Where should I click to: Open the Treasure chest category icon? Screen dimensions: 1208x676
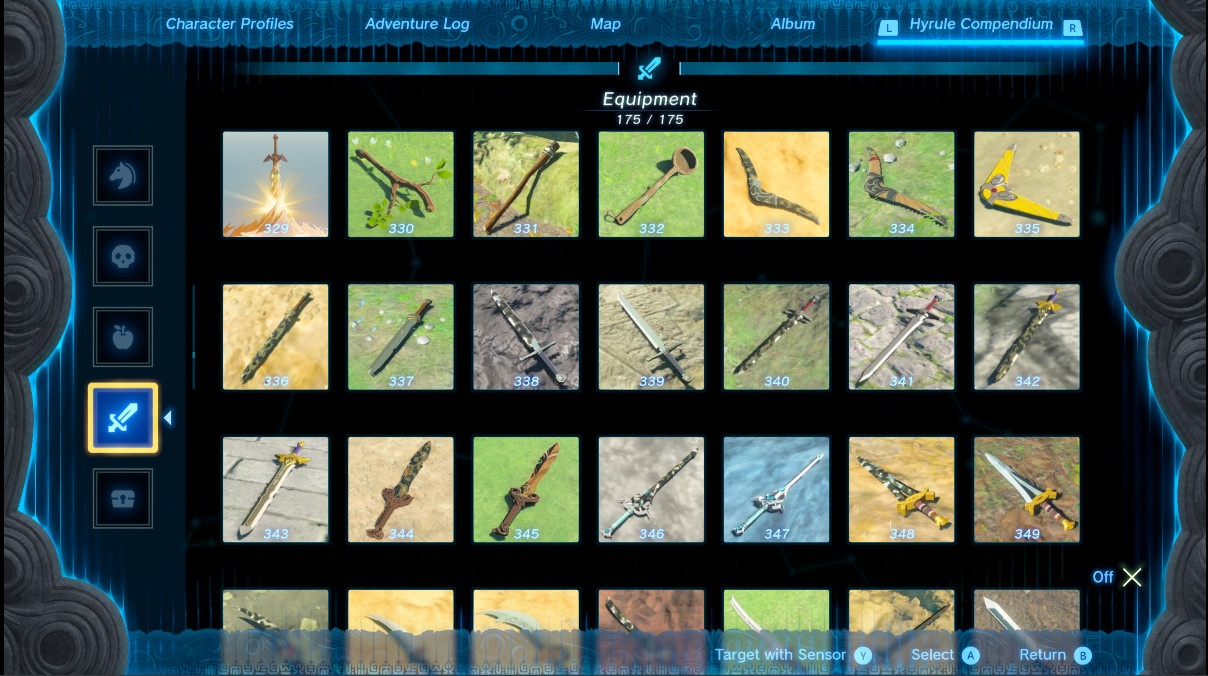coord(123,498)
